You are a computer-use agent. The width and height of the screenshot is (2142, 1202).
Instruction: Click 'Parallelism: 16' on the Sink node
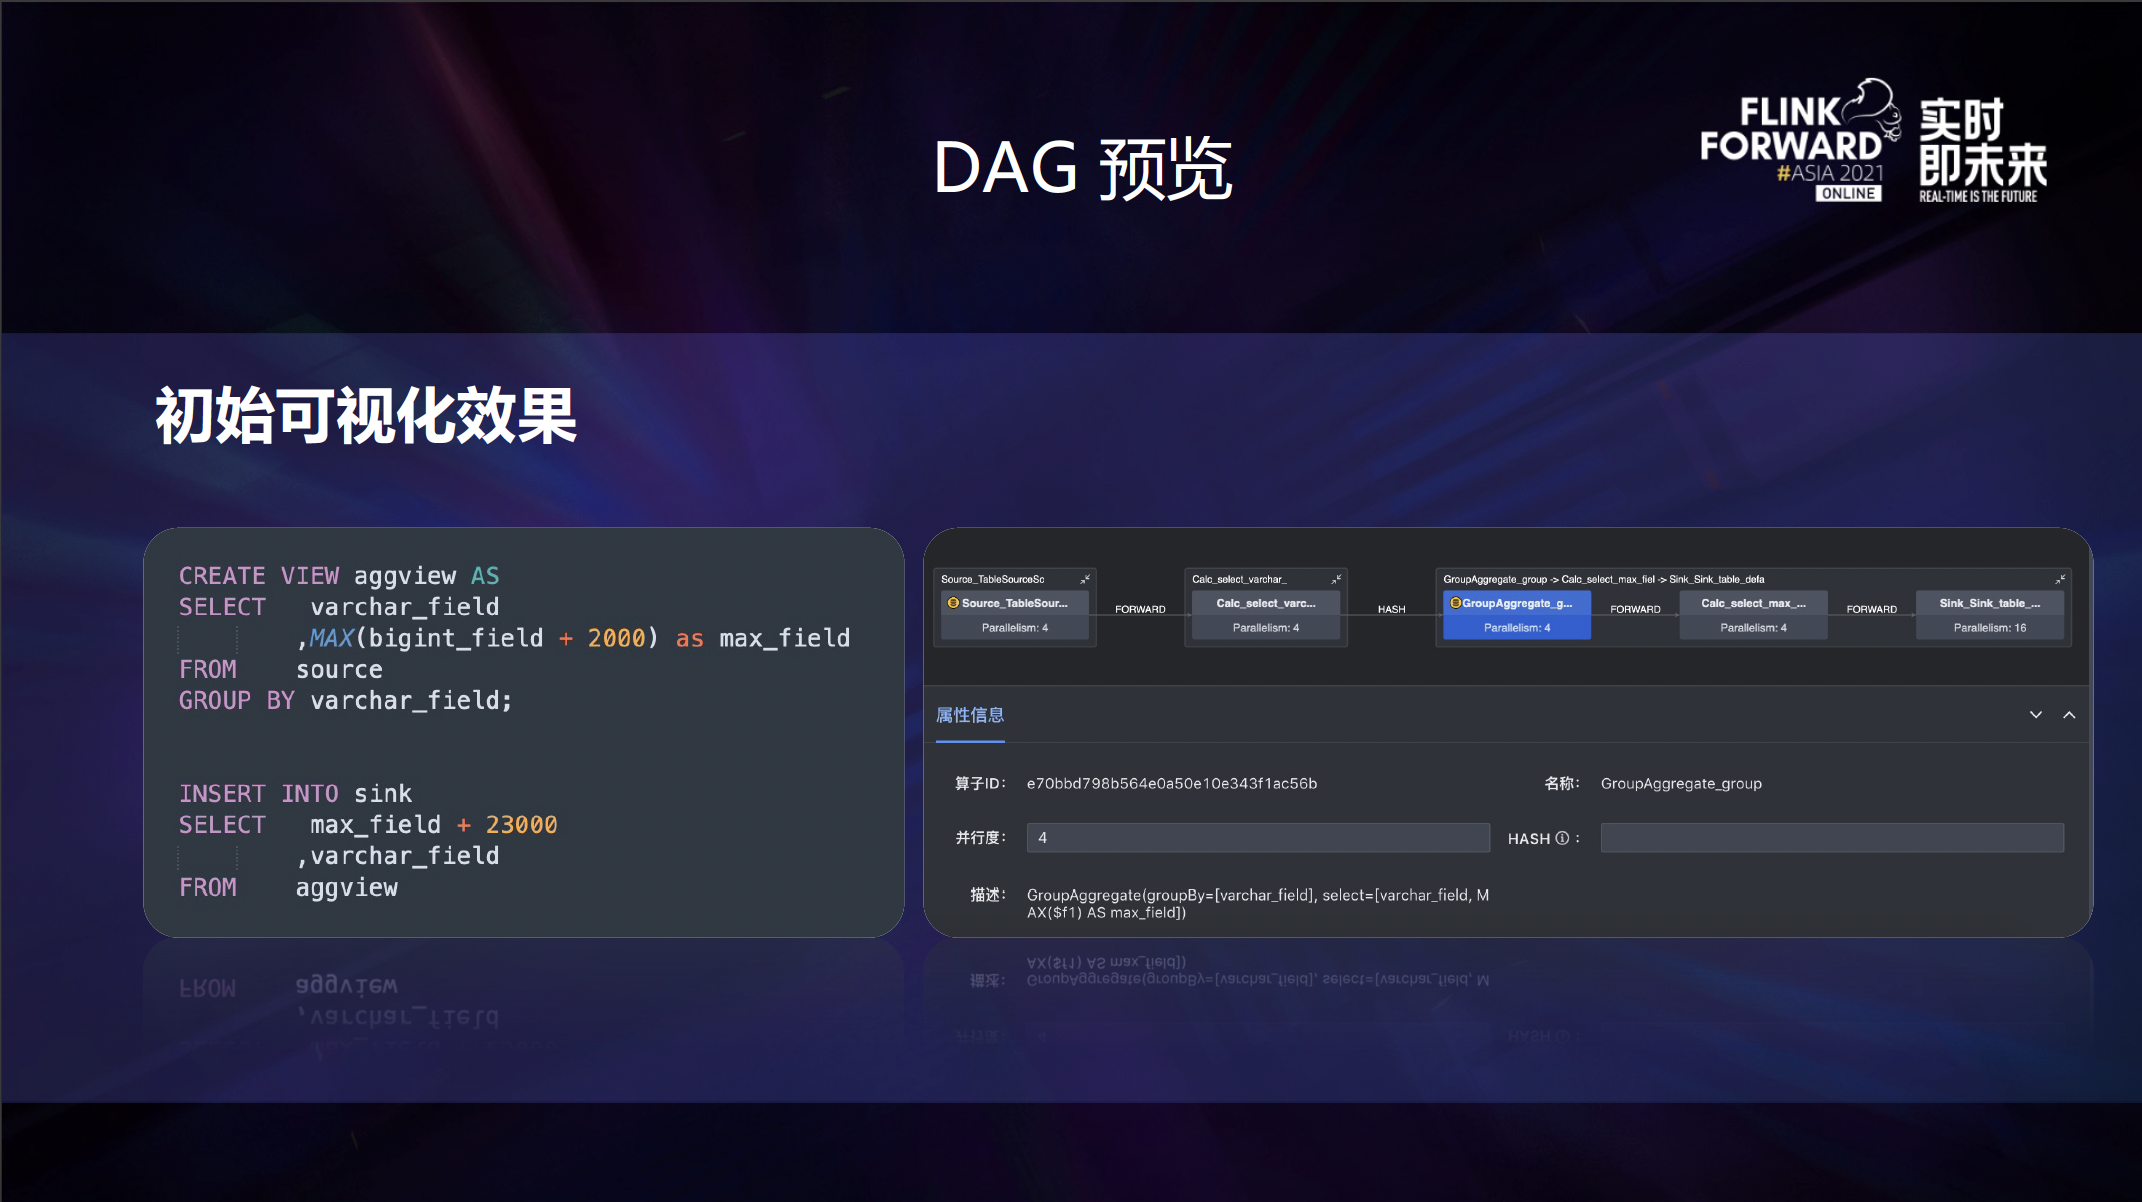click(1990, 628)
